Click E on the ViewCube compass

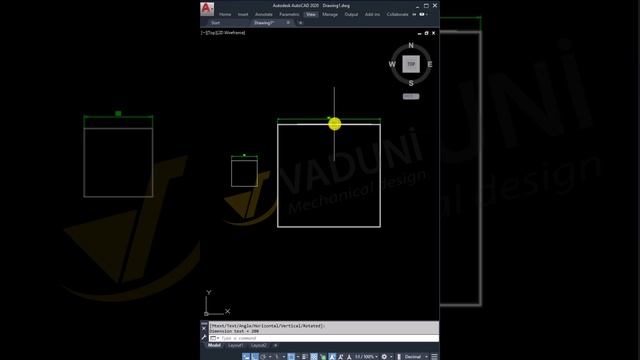(429, 64)
